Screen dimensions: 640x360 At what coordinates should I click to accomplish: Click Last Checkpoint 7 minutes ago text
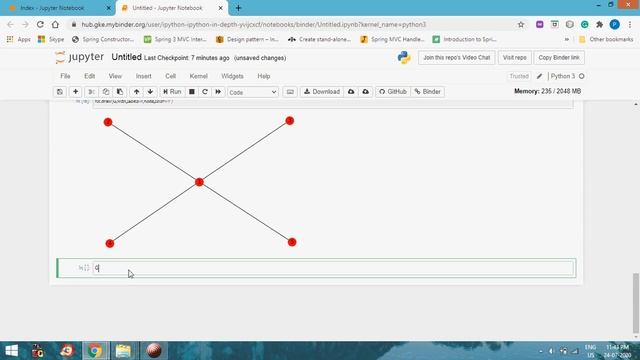click(187, 58)
